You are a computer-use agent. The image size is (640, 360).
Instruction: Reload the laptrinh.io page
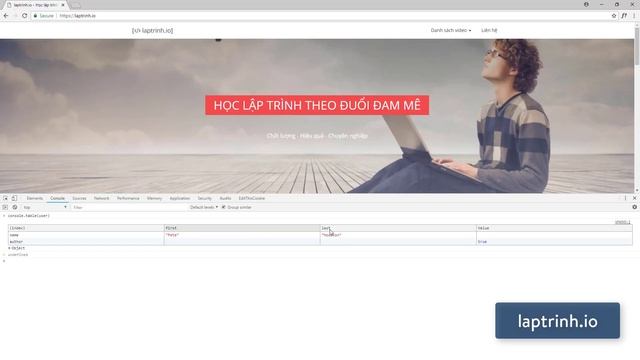(24, 16)
